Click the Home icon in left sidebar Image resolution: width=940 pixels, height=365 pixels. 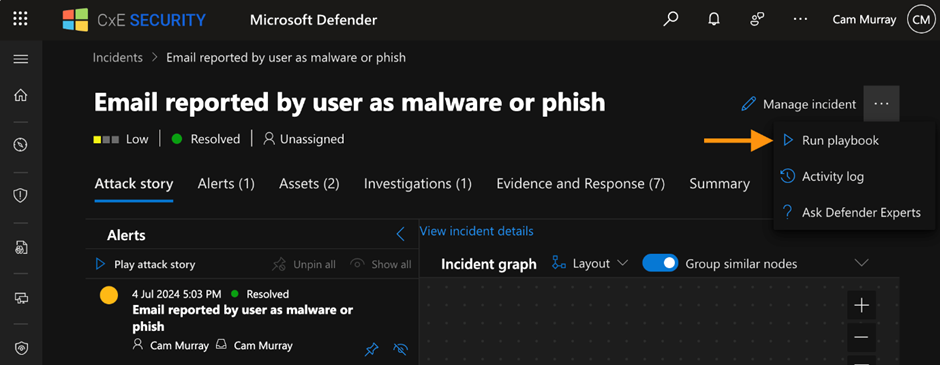(x=21, y=95)
